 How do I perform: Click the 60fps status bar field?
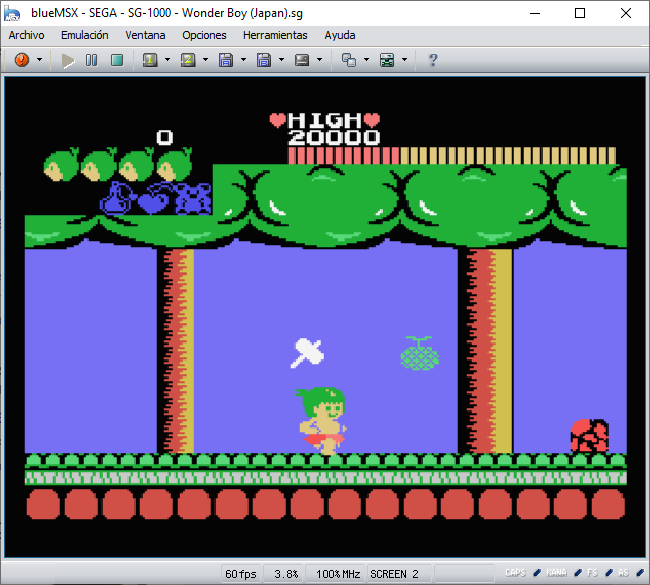click(241, 574)
